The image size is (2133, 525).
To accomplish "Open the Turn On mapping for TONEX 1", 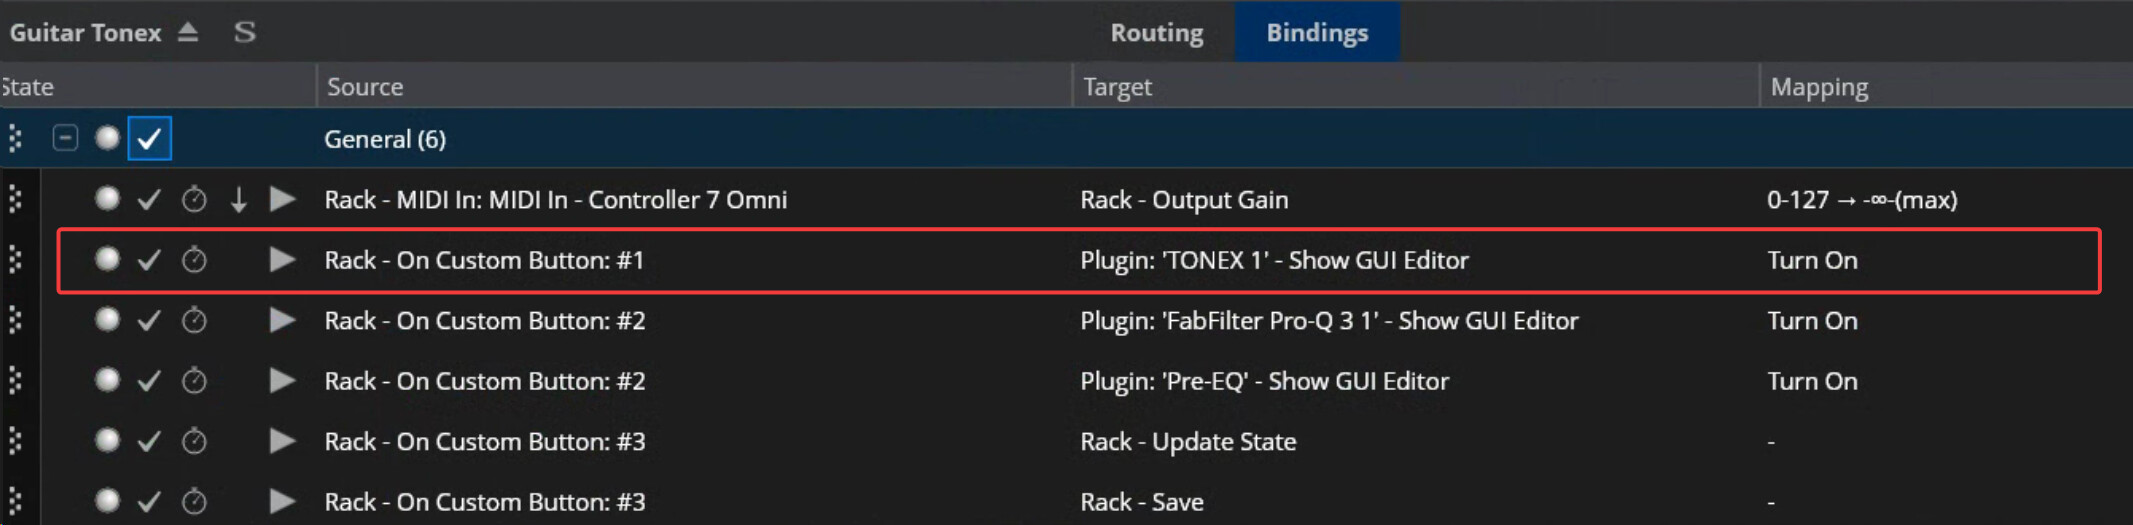I will [x=1812, y=260].
